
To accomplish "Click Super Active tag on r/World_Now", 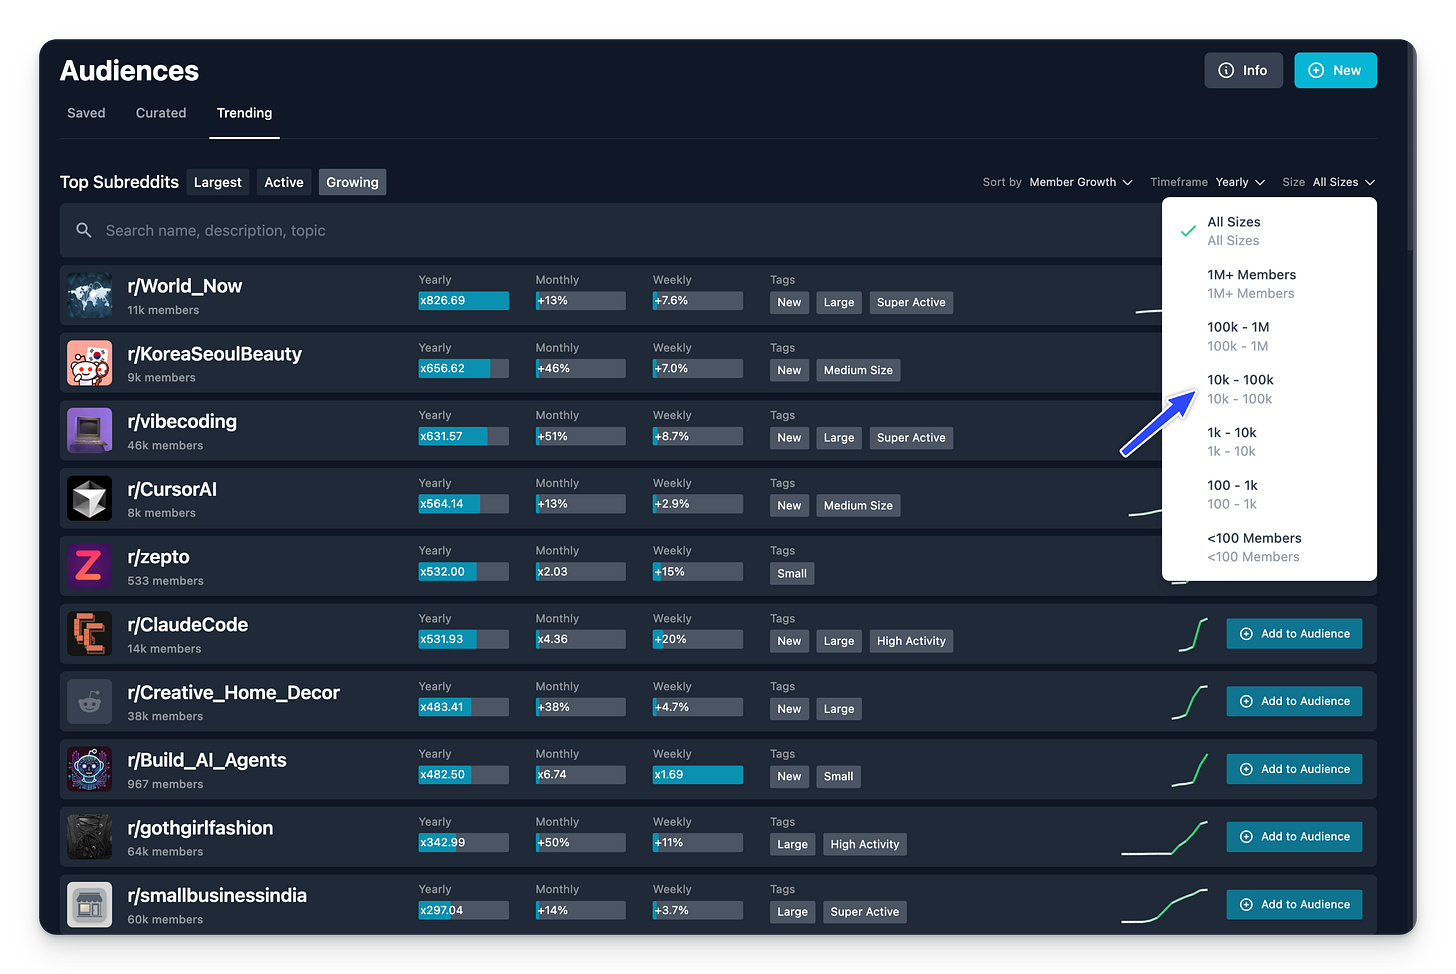I will (x=911, y=302).
